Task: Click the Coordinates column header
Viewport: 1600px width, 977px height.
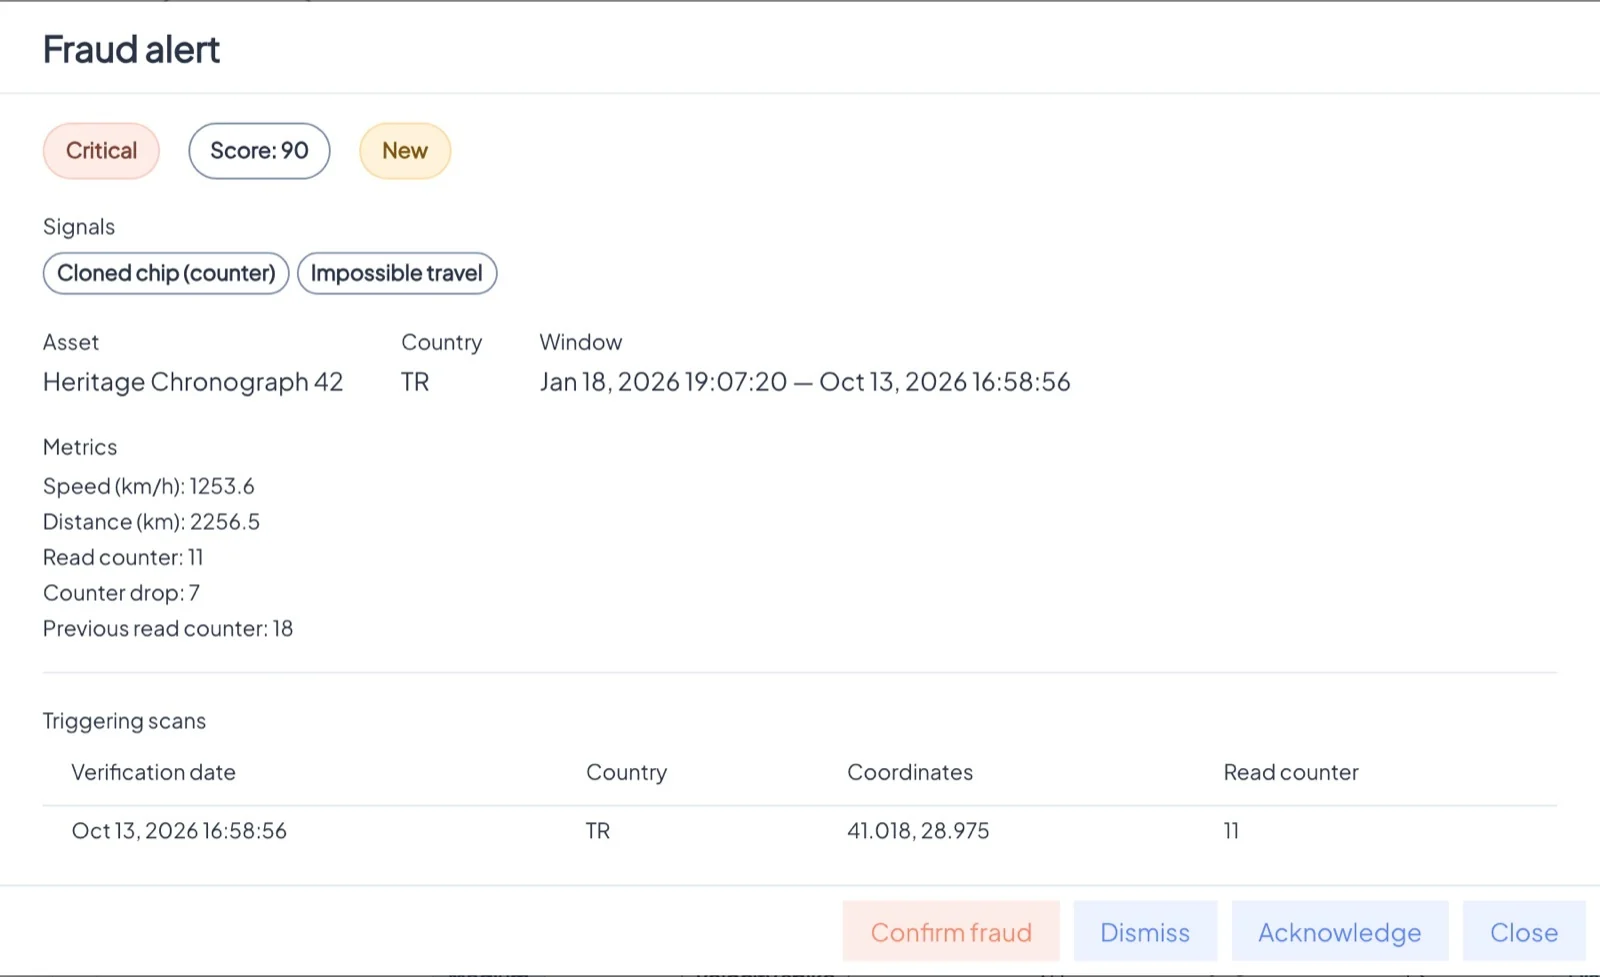Action: [x=910, y=772]
